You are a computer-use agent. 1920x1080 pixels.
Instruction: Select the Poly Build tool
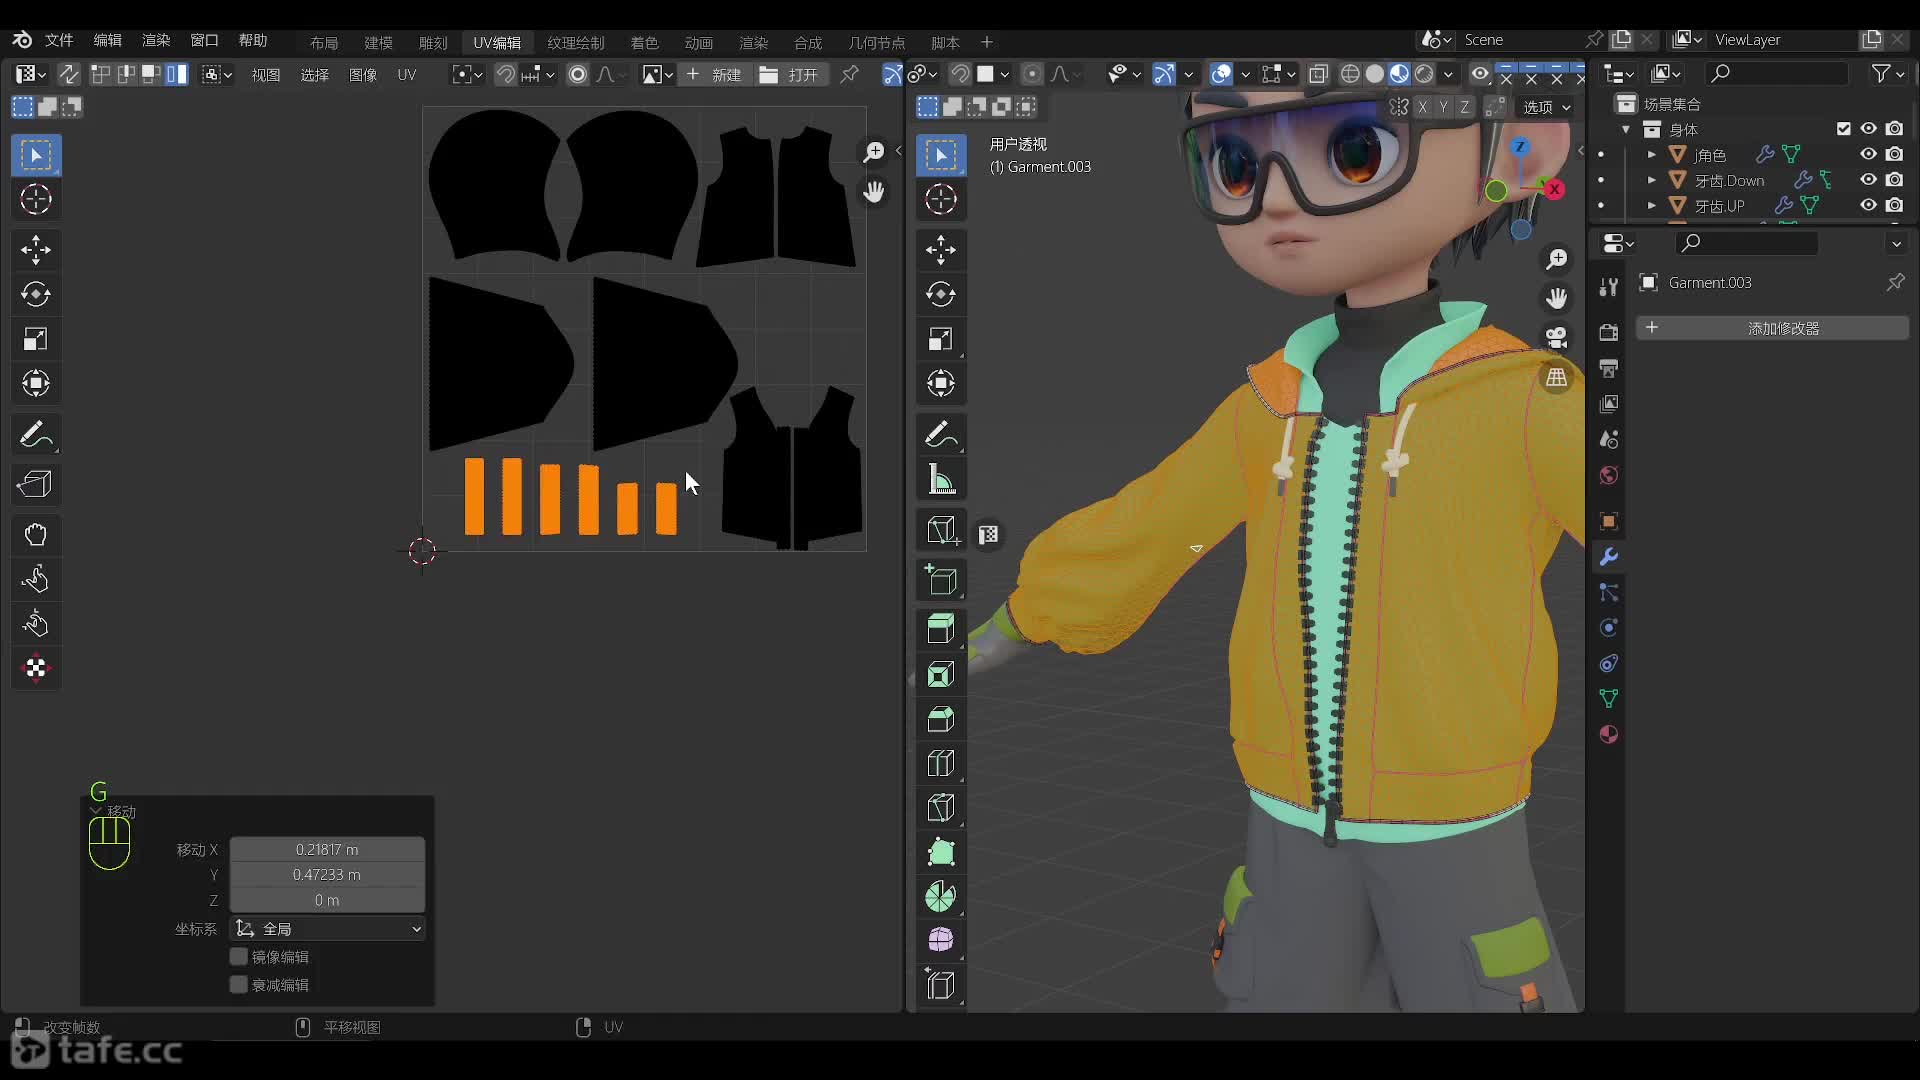coord(941,852)
